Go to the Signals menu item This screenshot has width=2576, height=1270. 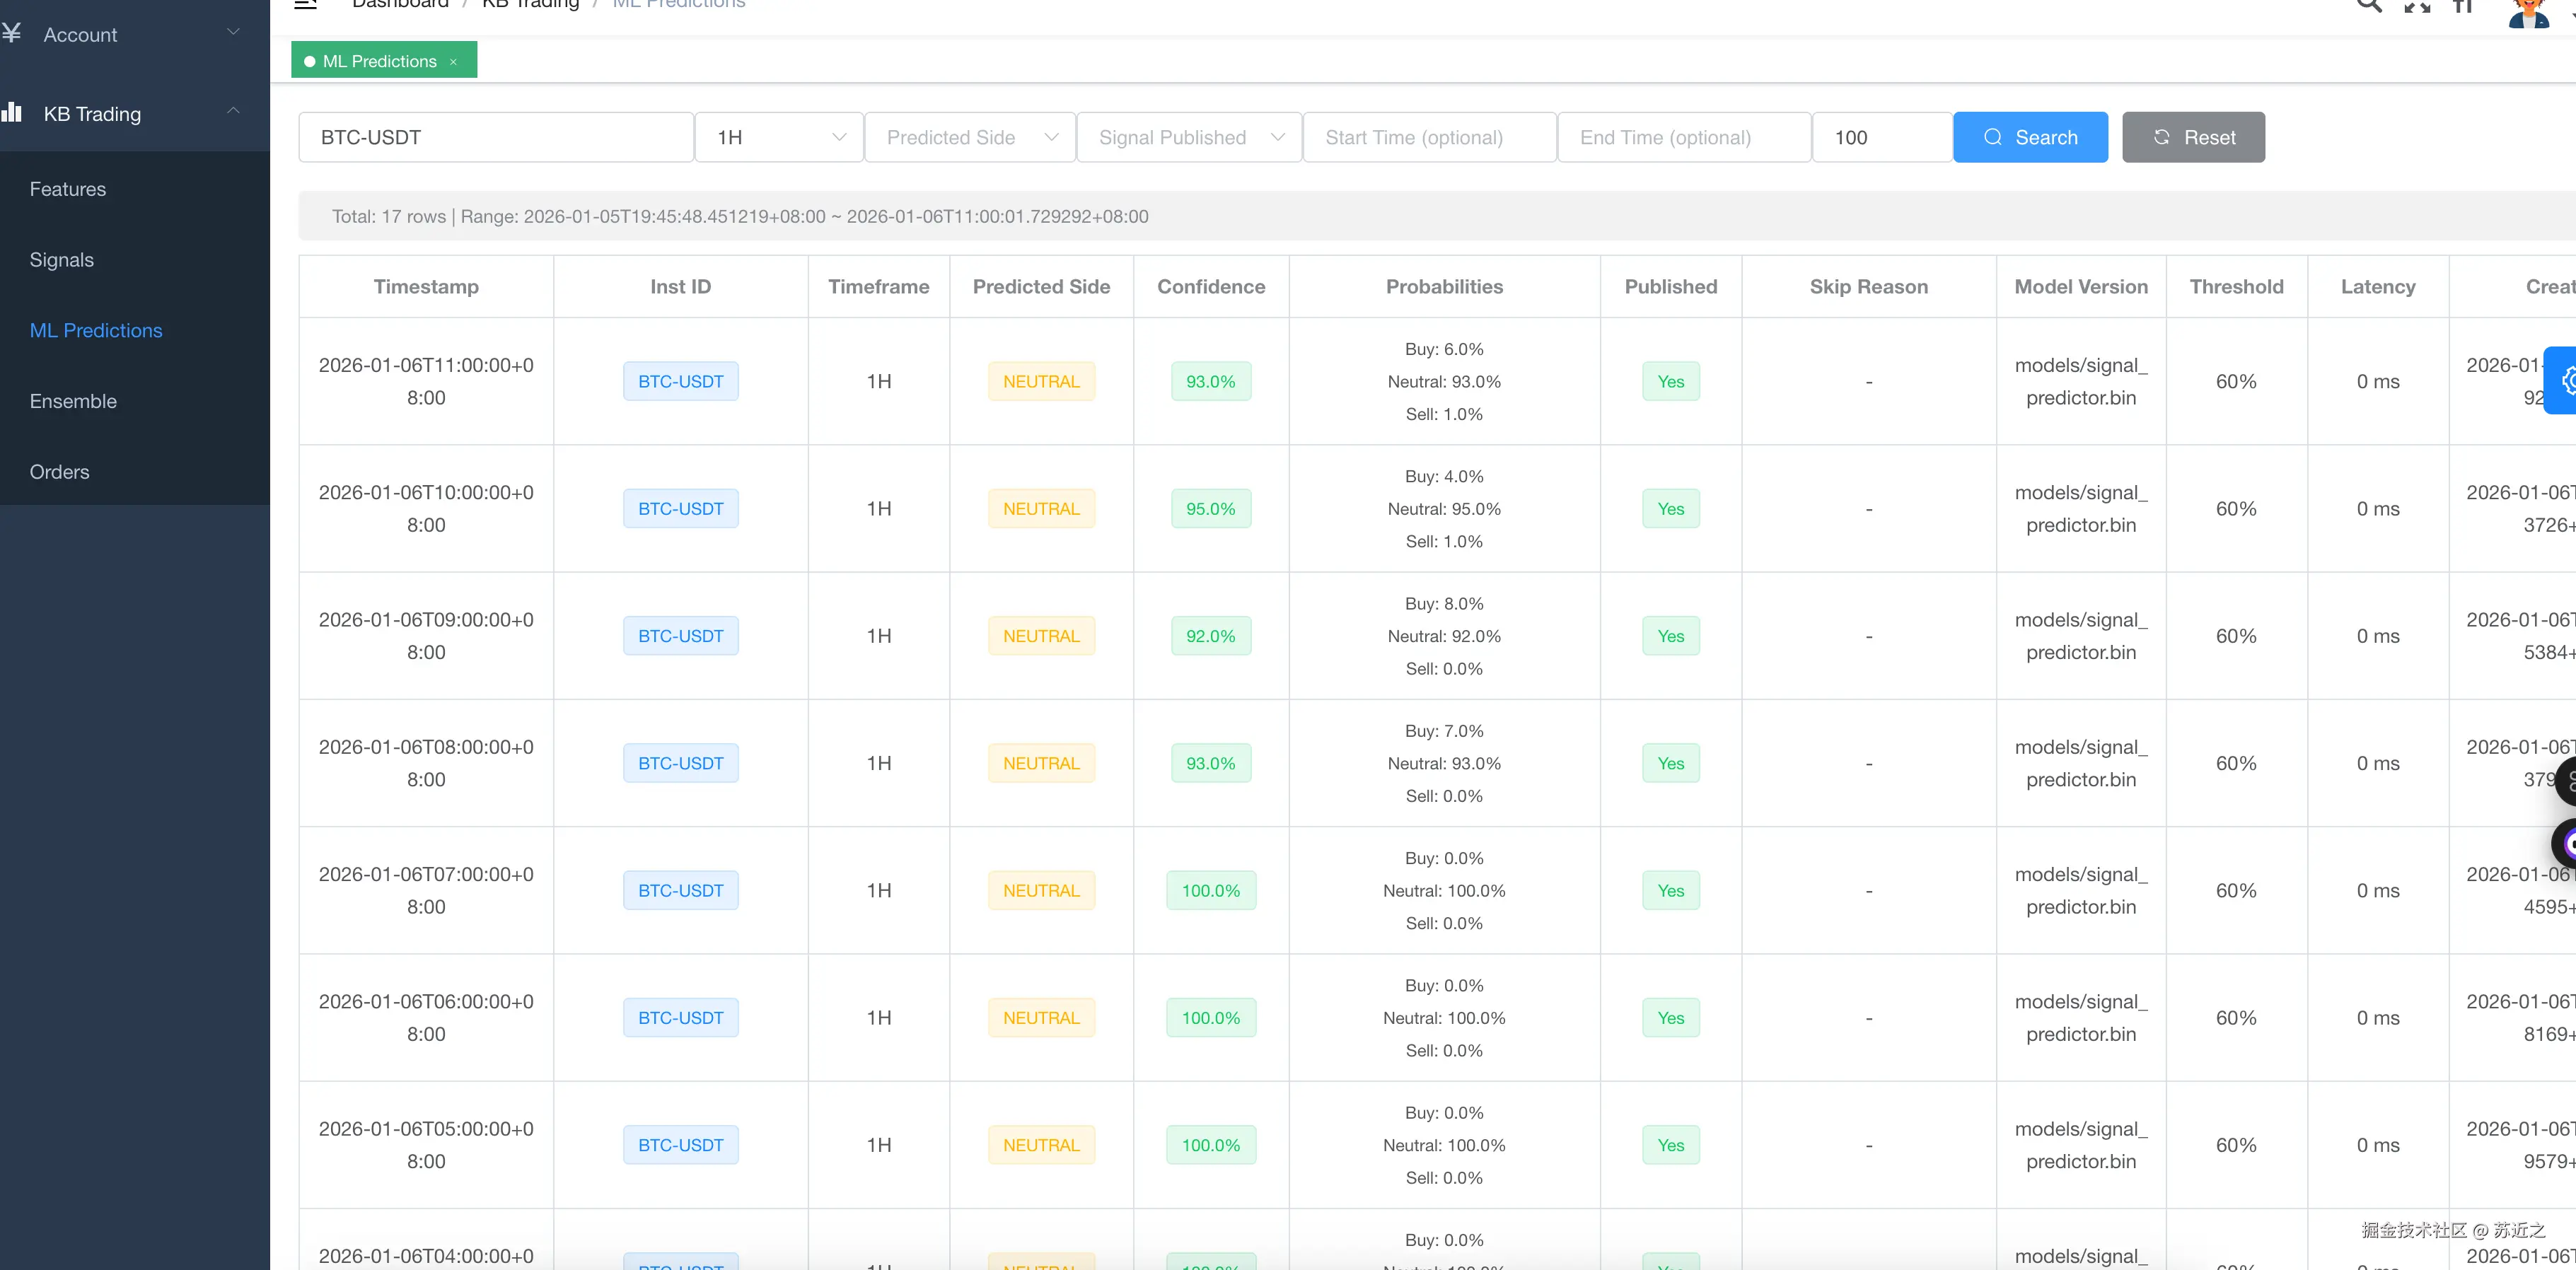[62, 260]
